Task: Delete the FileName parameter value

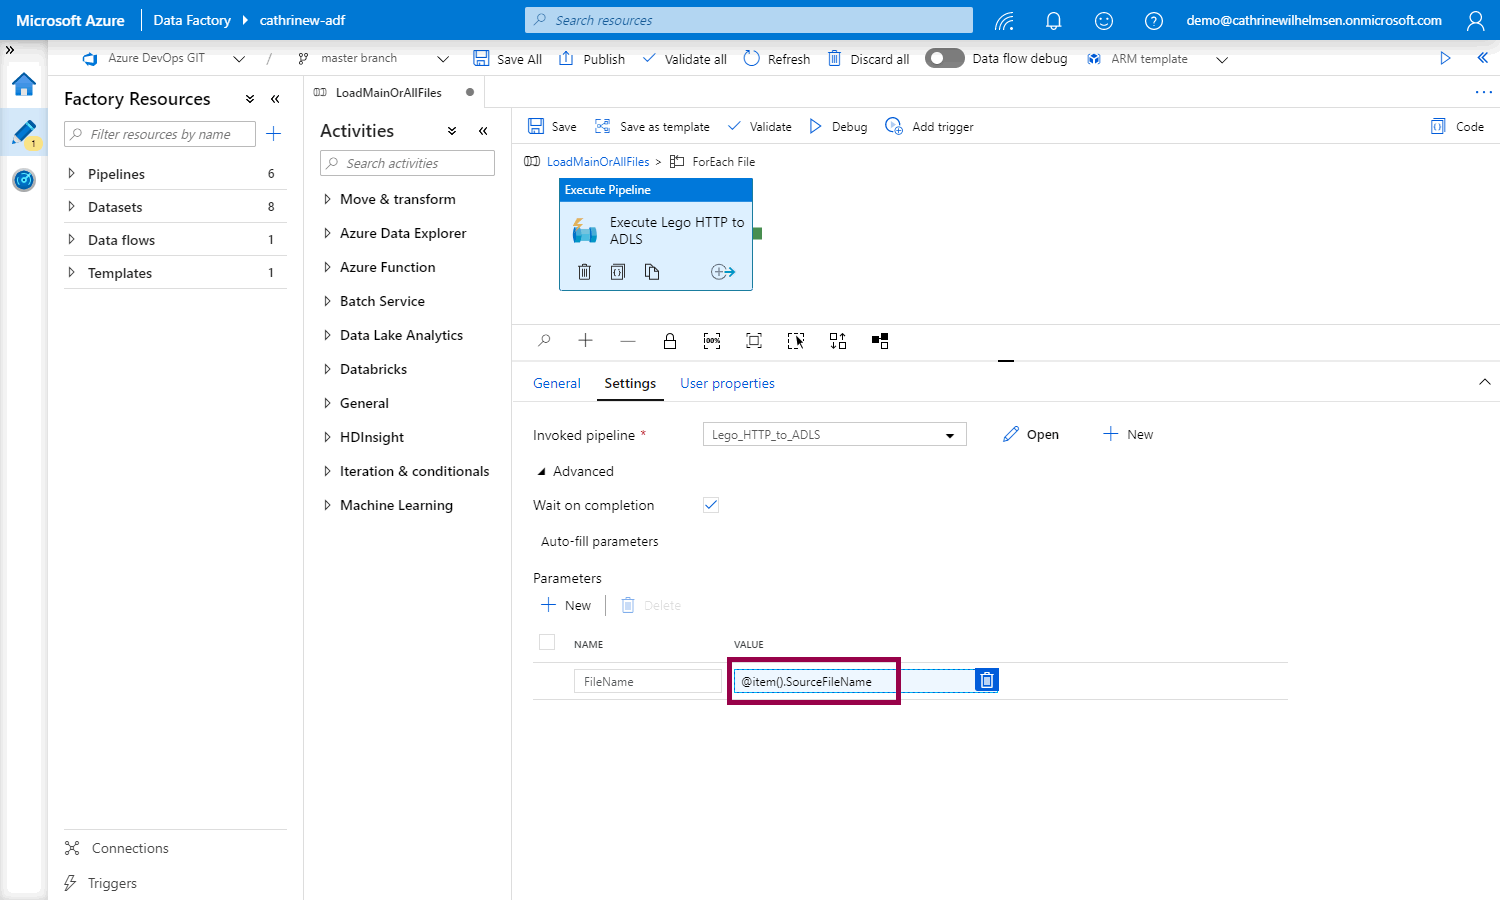Action: coord(987,680)
